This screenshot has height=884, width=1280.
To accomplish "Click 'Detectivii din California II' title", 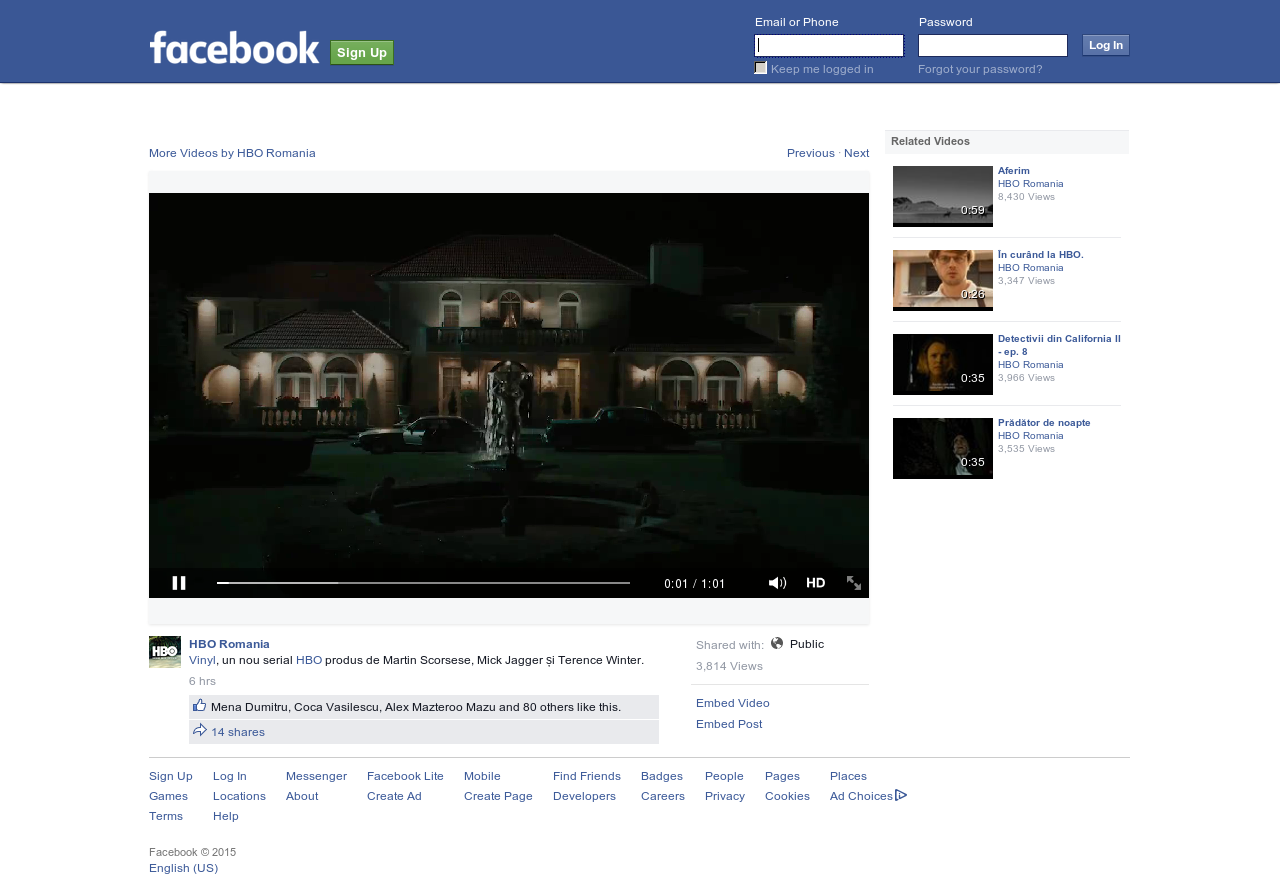I will (1059, 345).
